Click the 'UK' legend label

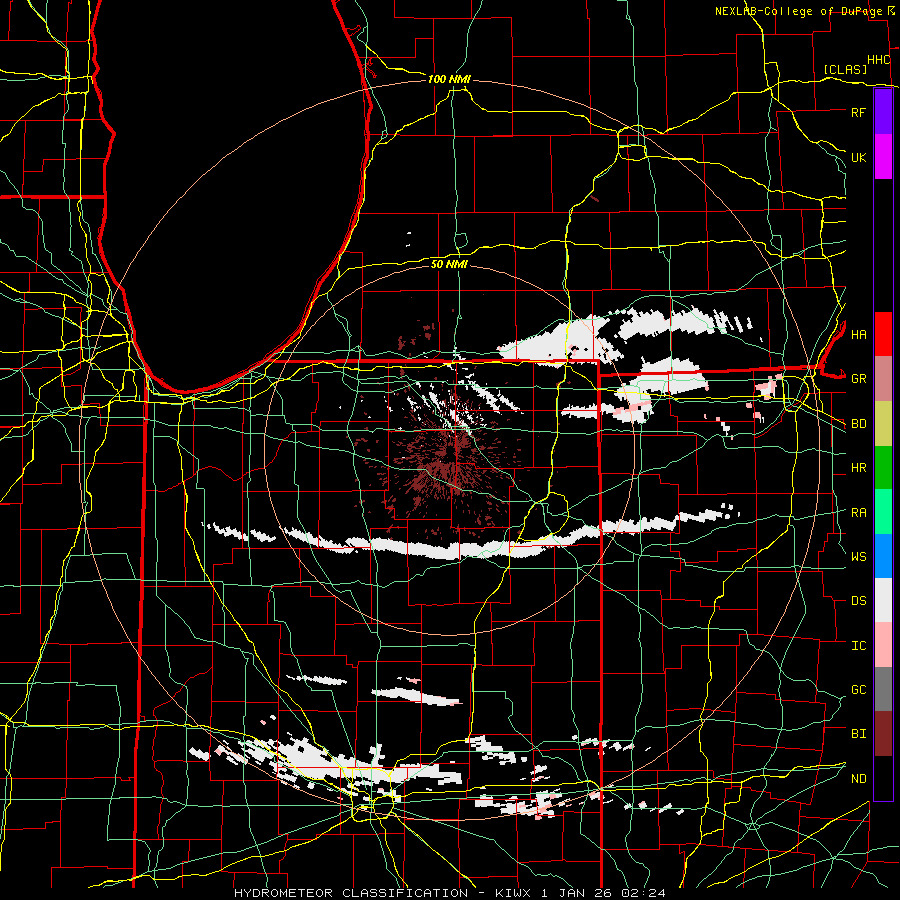(x=858, y=158)
